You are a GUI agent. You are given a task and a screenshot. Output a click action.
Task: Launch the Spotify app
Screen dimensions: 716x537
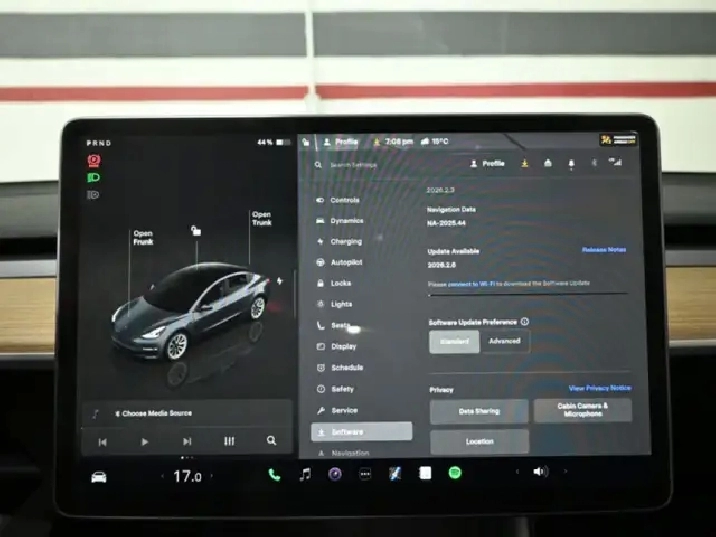pos(454,473)
